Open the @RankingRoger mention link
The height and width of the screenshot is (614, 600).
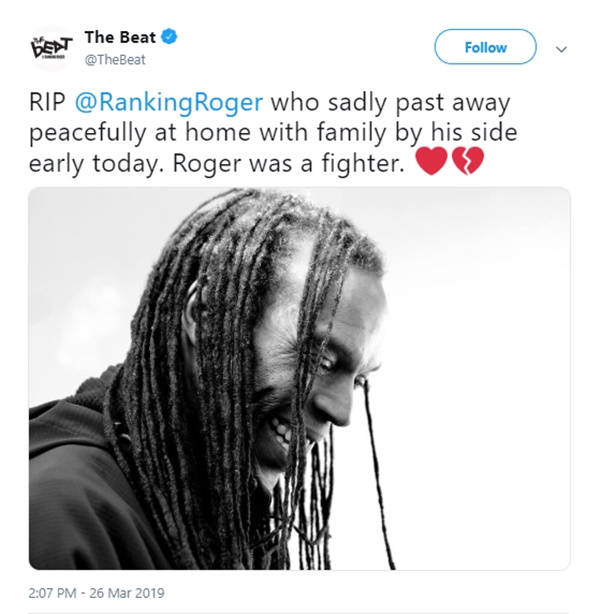(x=168, y=103)
